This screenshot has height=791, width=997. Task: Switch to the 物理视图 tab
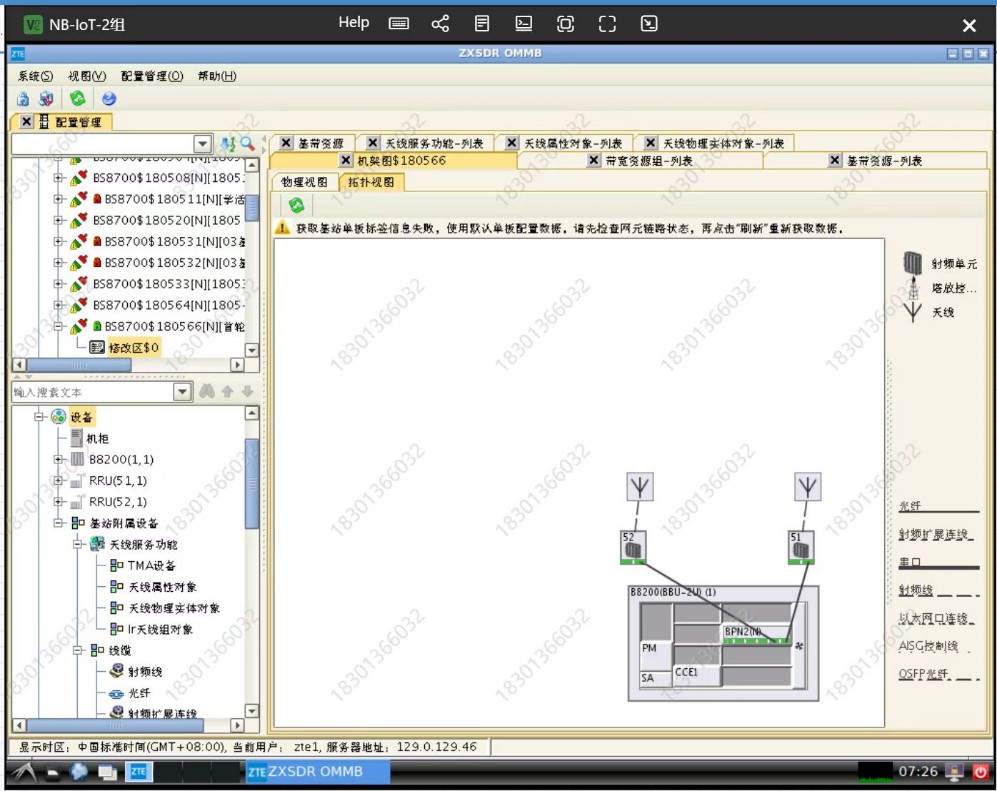coord(305,182)
